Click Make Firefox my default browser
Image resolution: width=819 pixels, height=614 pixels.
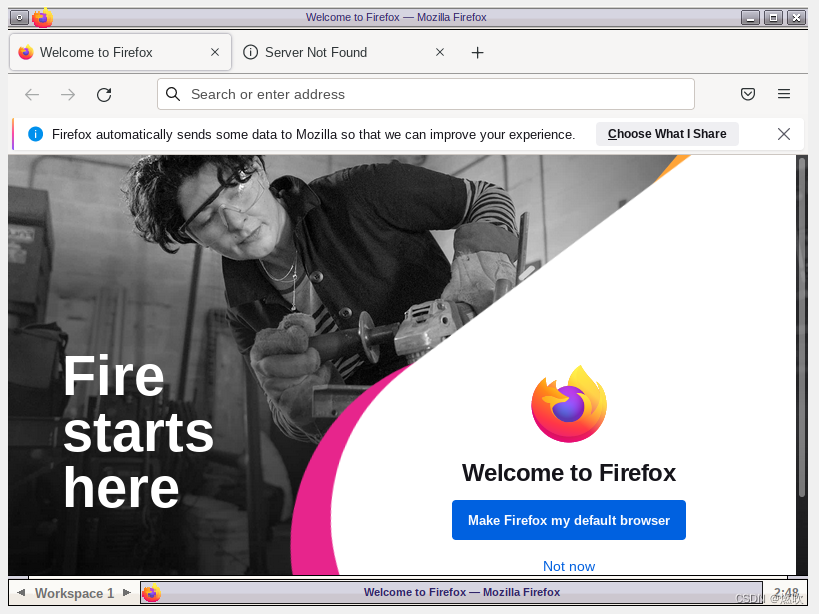pos(569,520)
